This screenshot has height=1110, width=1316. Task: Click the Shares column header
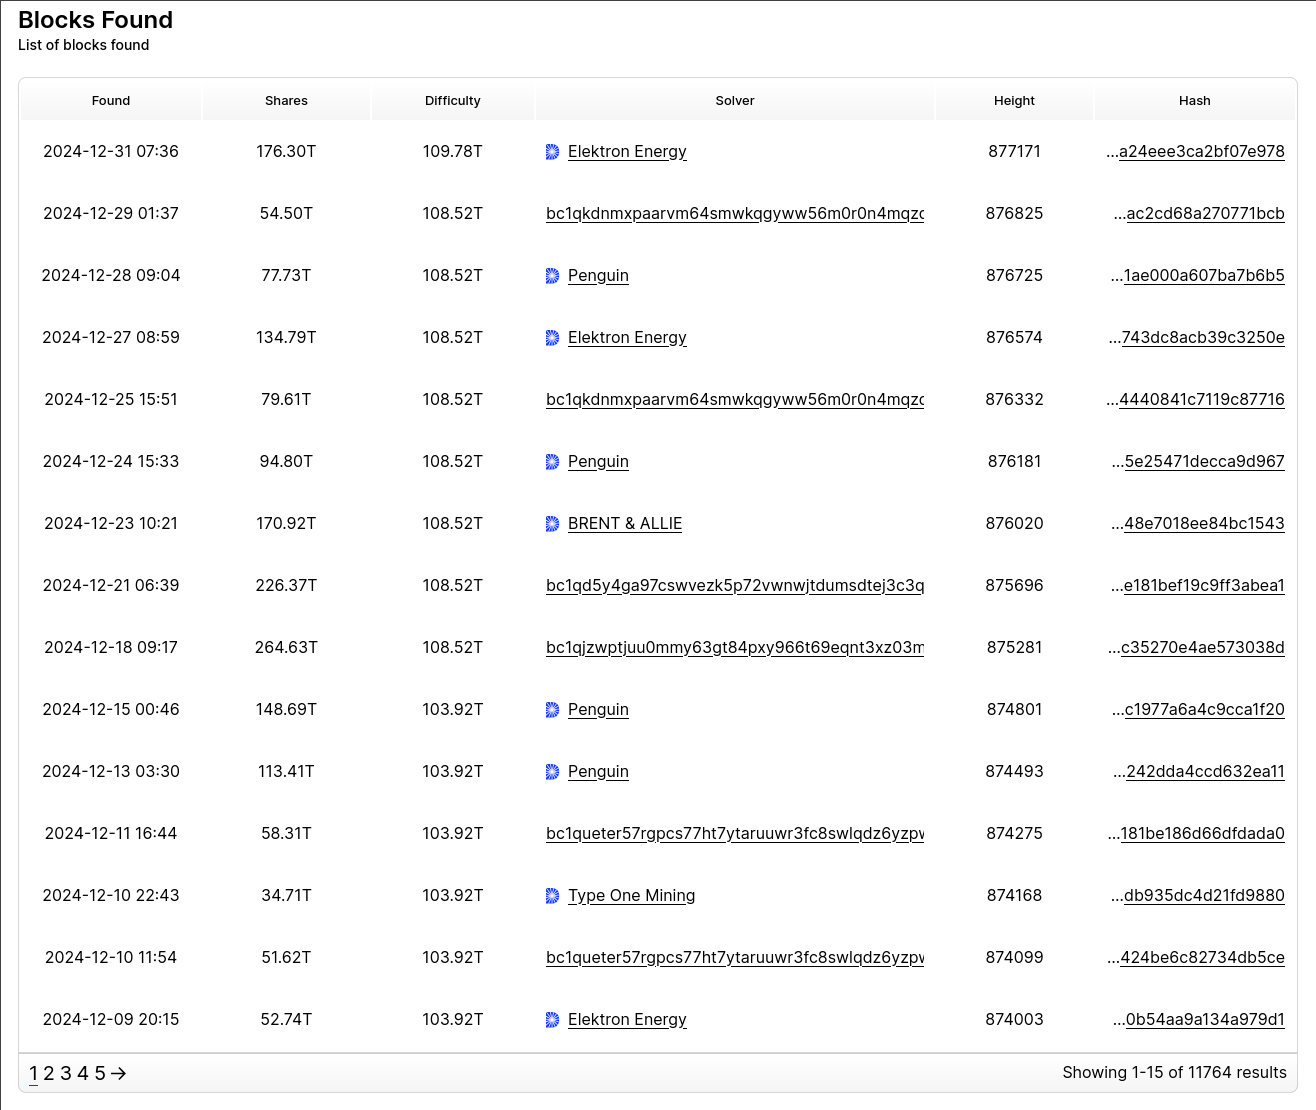[x=286, y=101]
